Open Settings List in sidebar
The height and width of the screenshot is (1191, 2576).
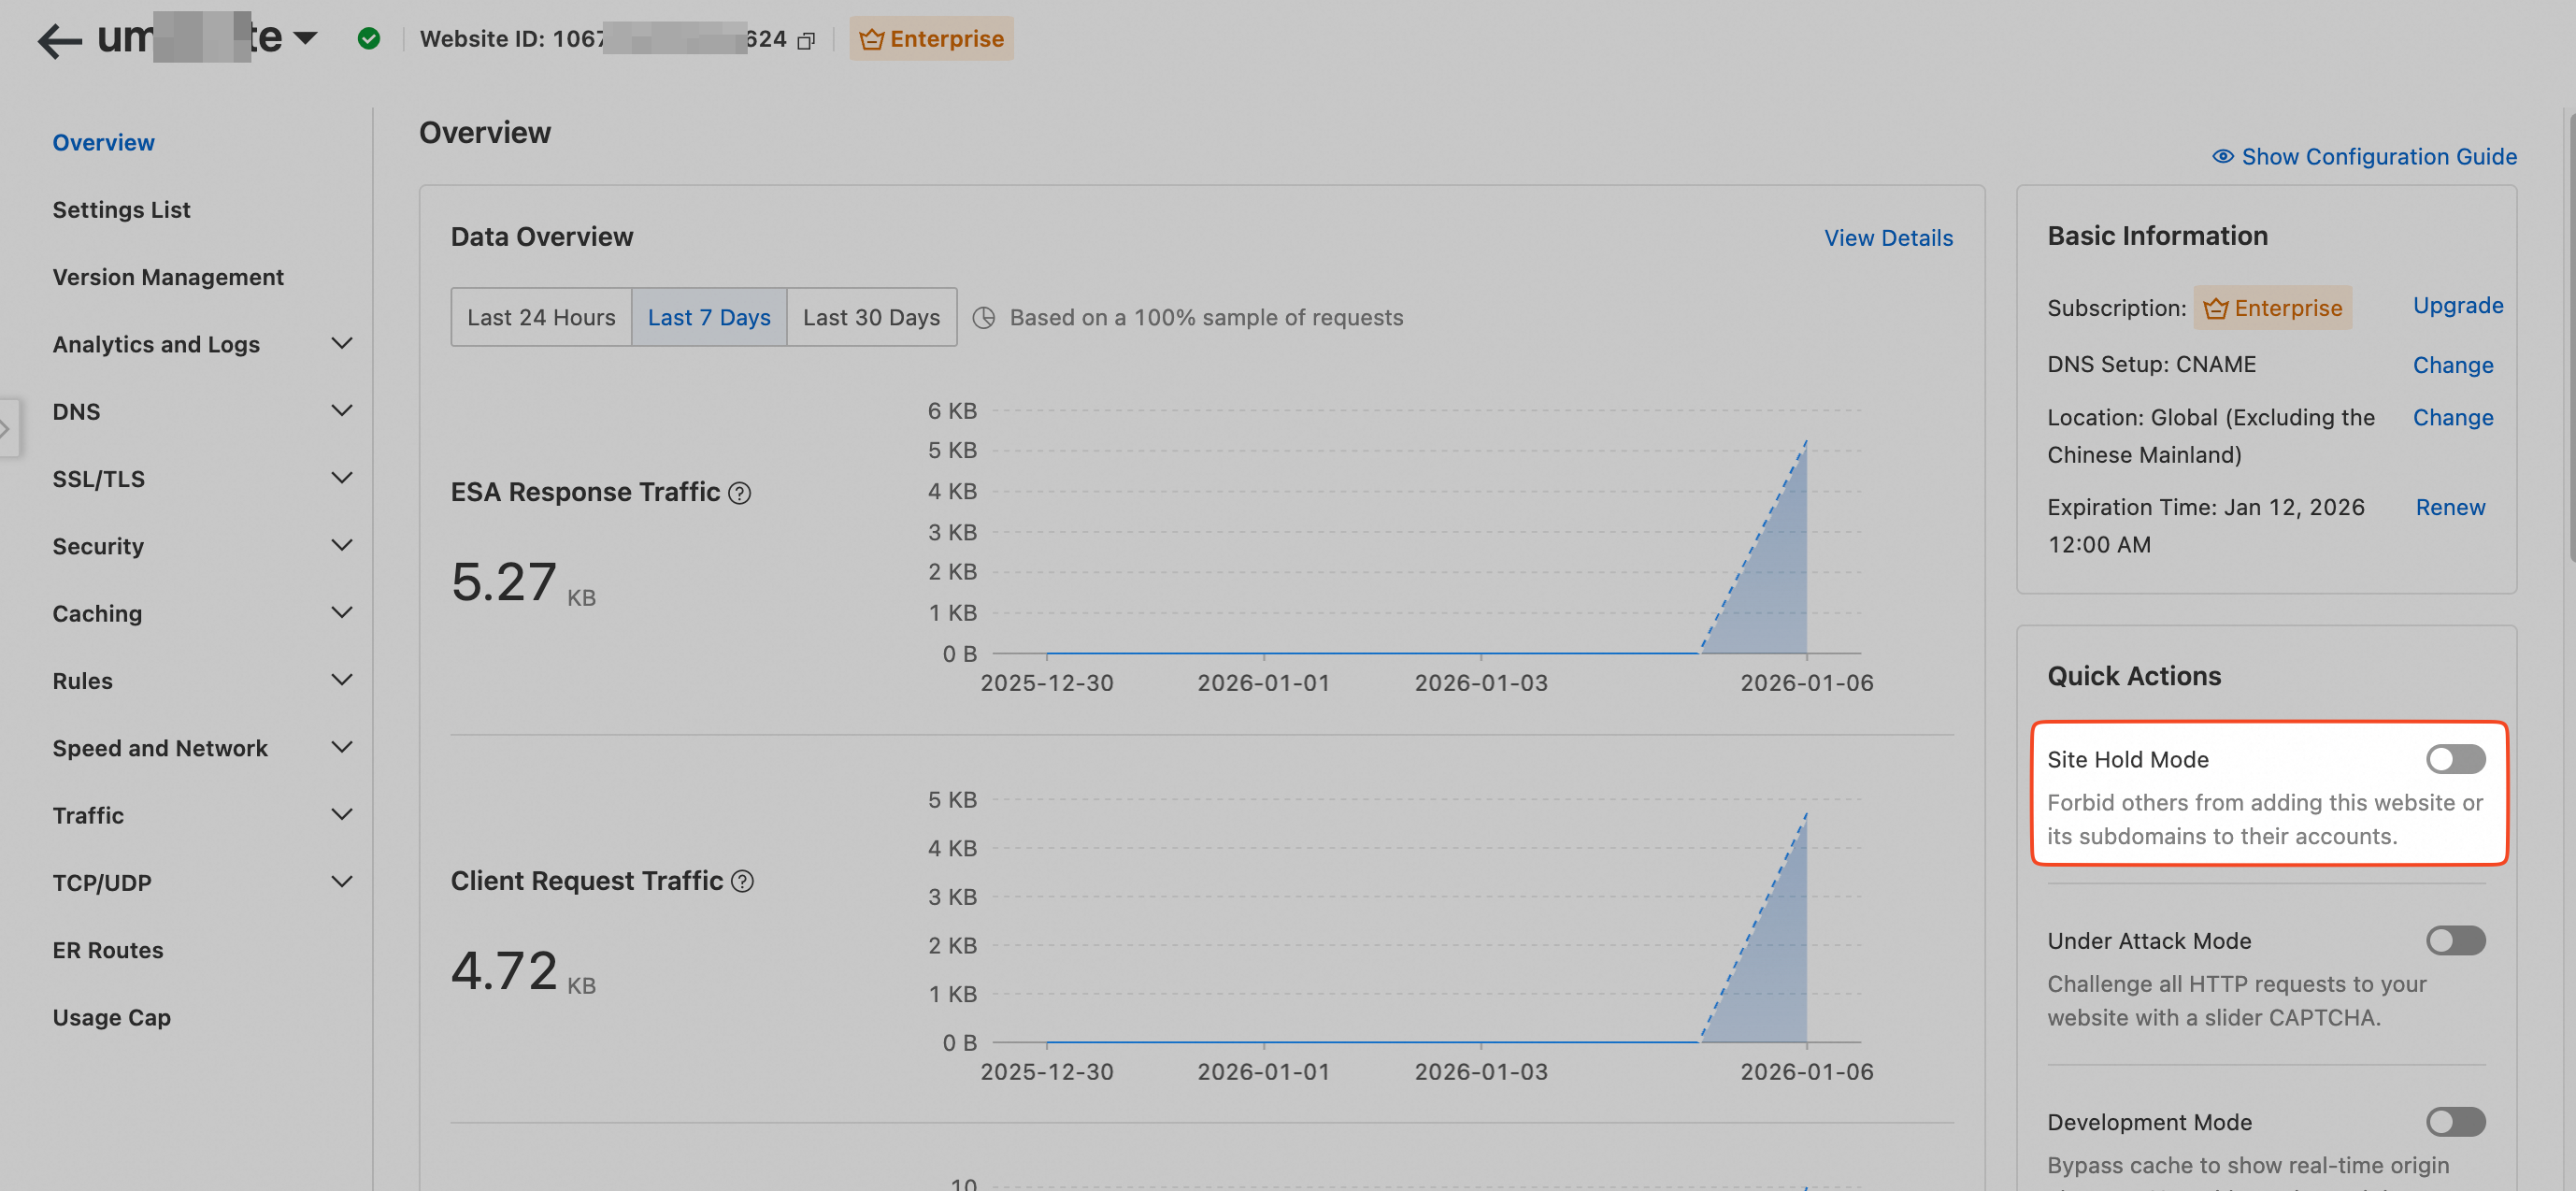121,209
